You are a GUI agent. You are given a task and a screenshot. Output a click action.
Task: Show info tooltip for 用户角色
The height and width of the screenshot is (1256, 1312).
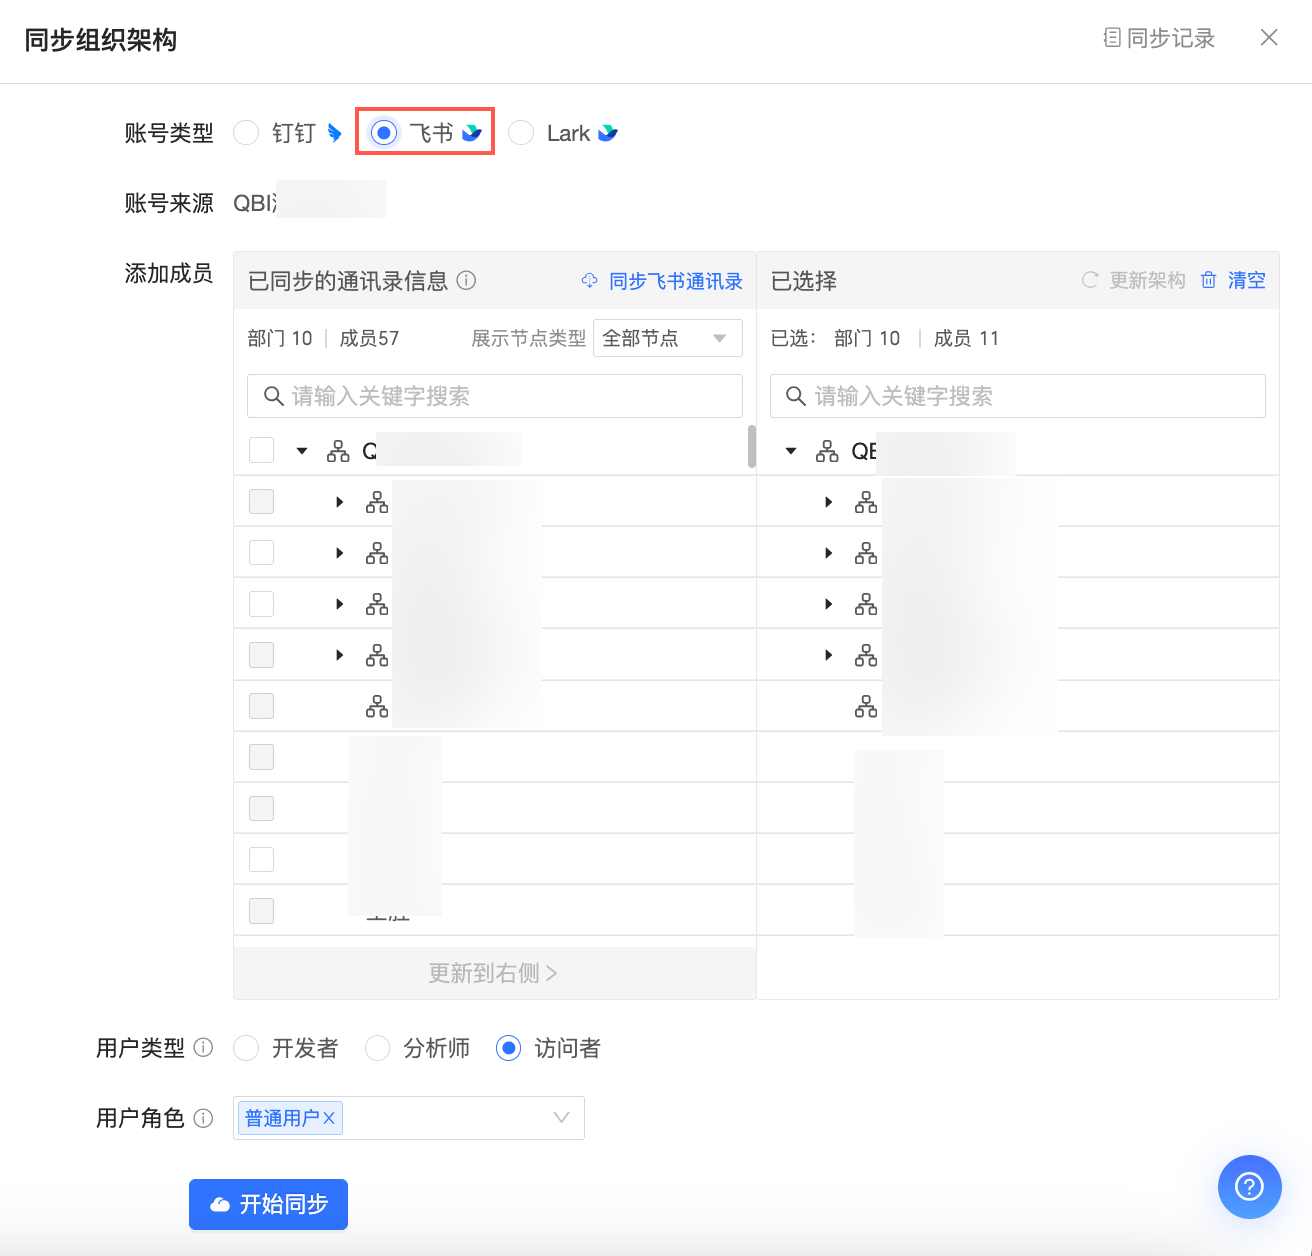pyautogui.click(x=203, y=1118)
